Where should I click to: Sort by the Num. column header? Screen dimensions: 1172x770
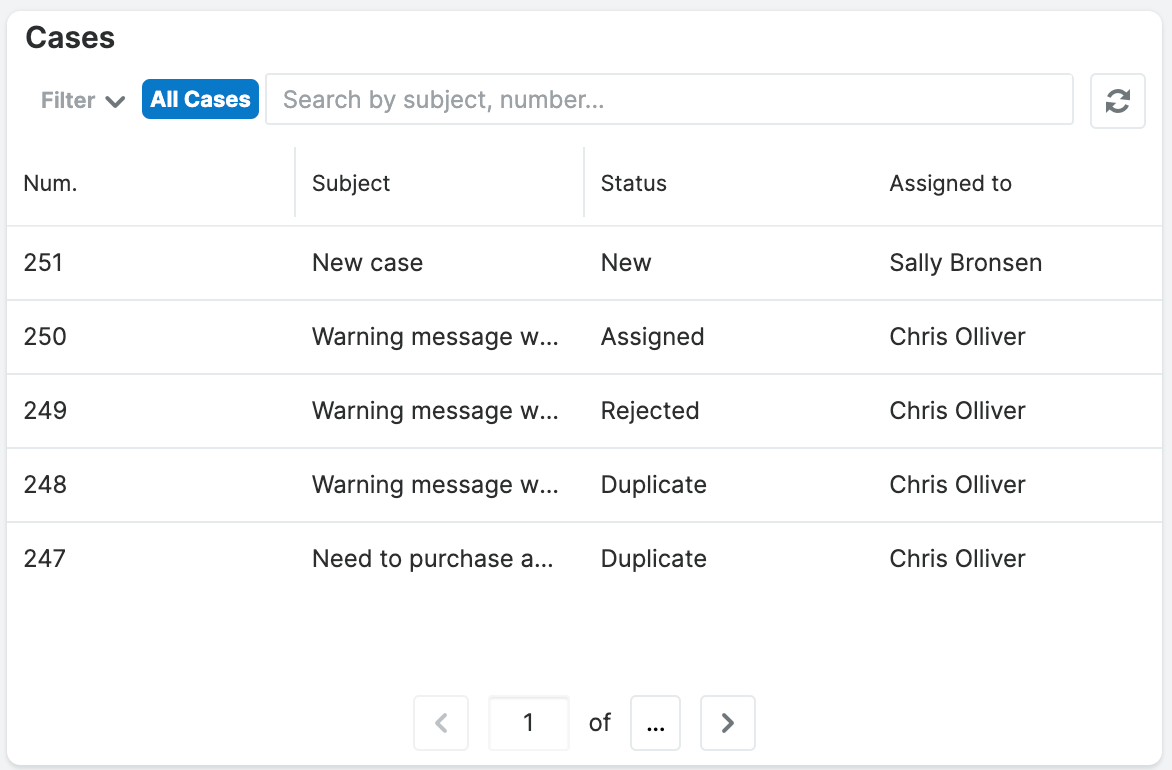click(x=50, y=183)
